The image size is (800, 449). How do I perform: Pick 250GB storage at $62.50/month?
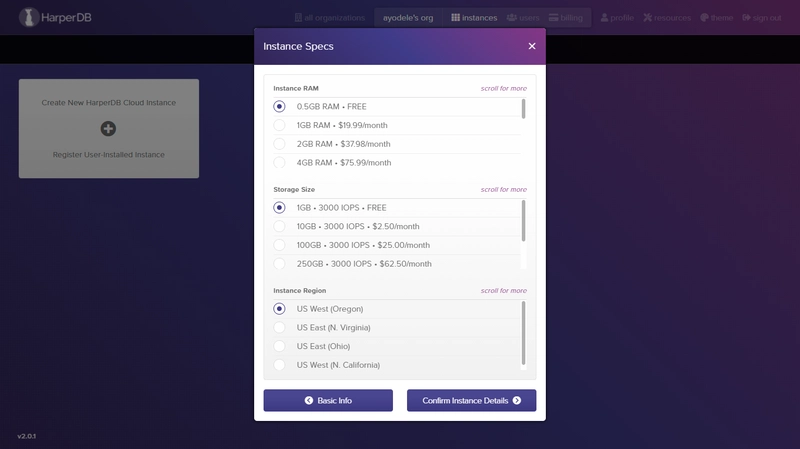pyautogui.click(x=396, y=264)
